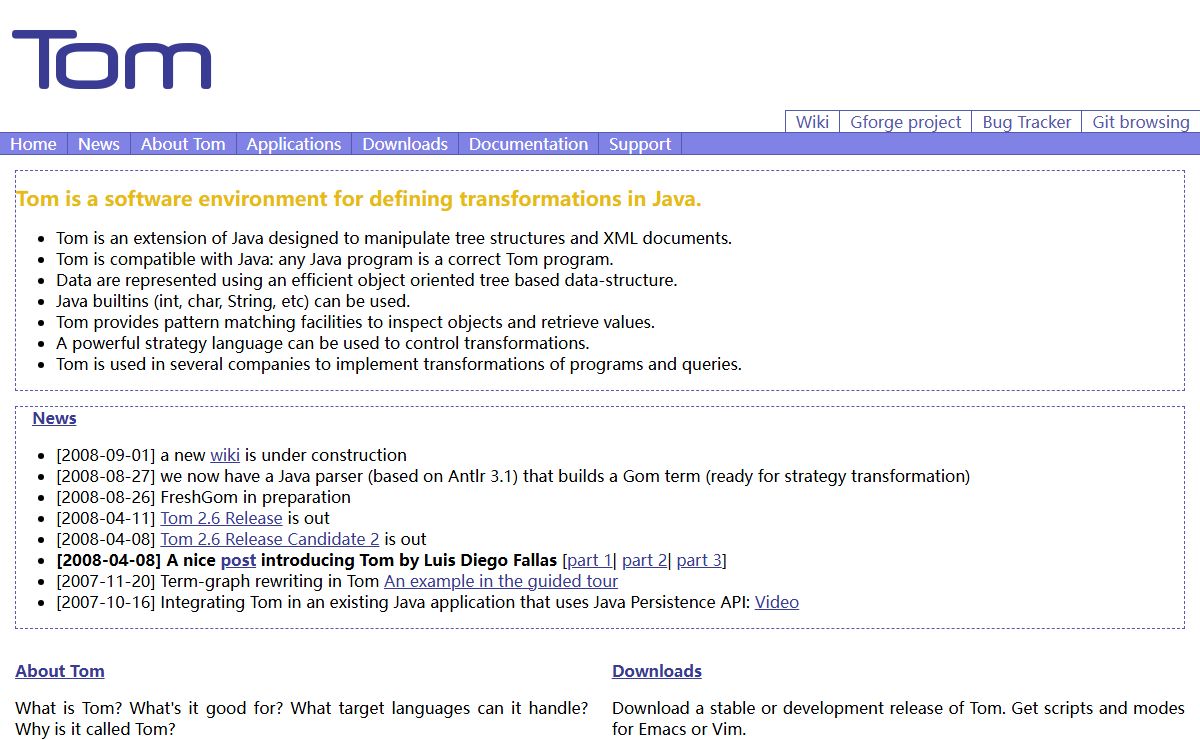This screenshot has width=1200, height=740.
Task: Click the 'Tom is compatible with Java' bullet
Action: (x=335, y=259)
